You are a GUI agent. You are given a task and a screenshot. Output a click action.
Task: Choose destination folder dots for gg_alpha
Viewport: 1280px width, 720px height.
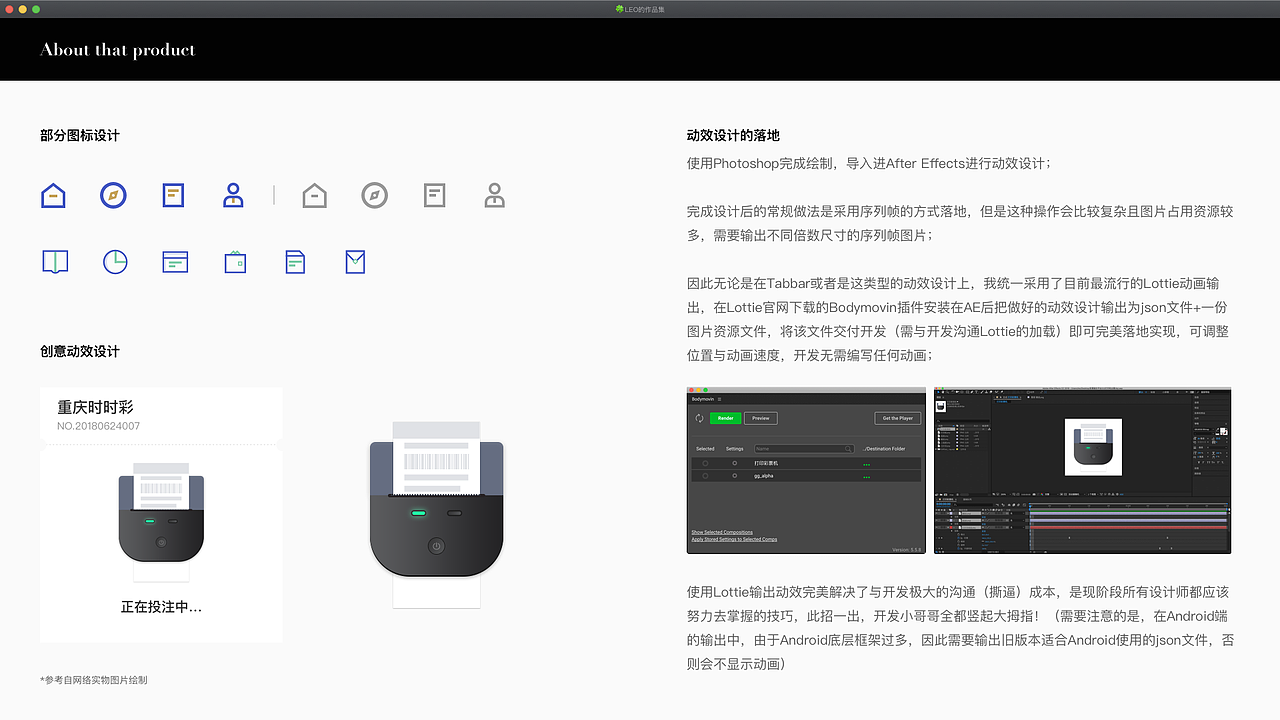point(867,477)
